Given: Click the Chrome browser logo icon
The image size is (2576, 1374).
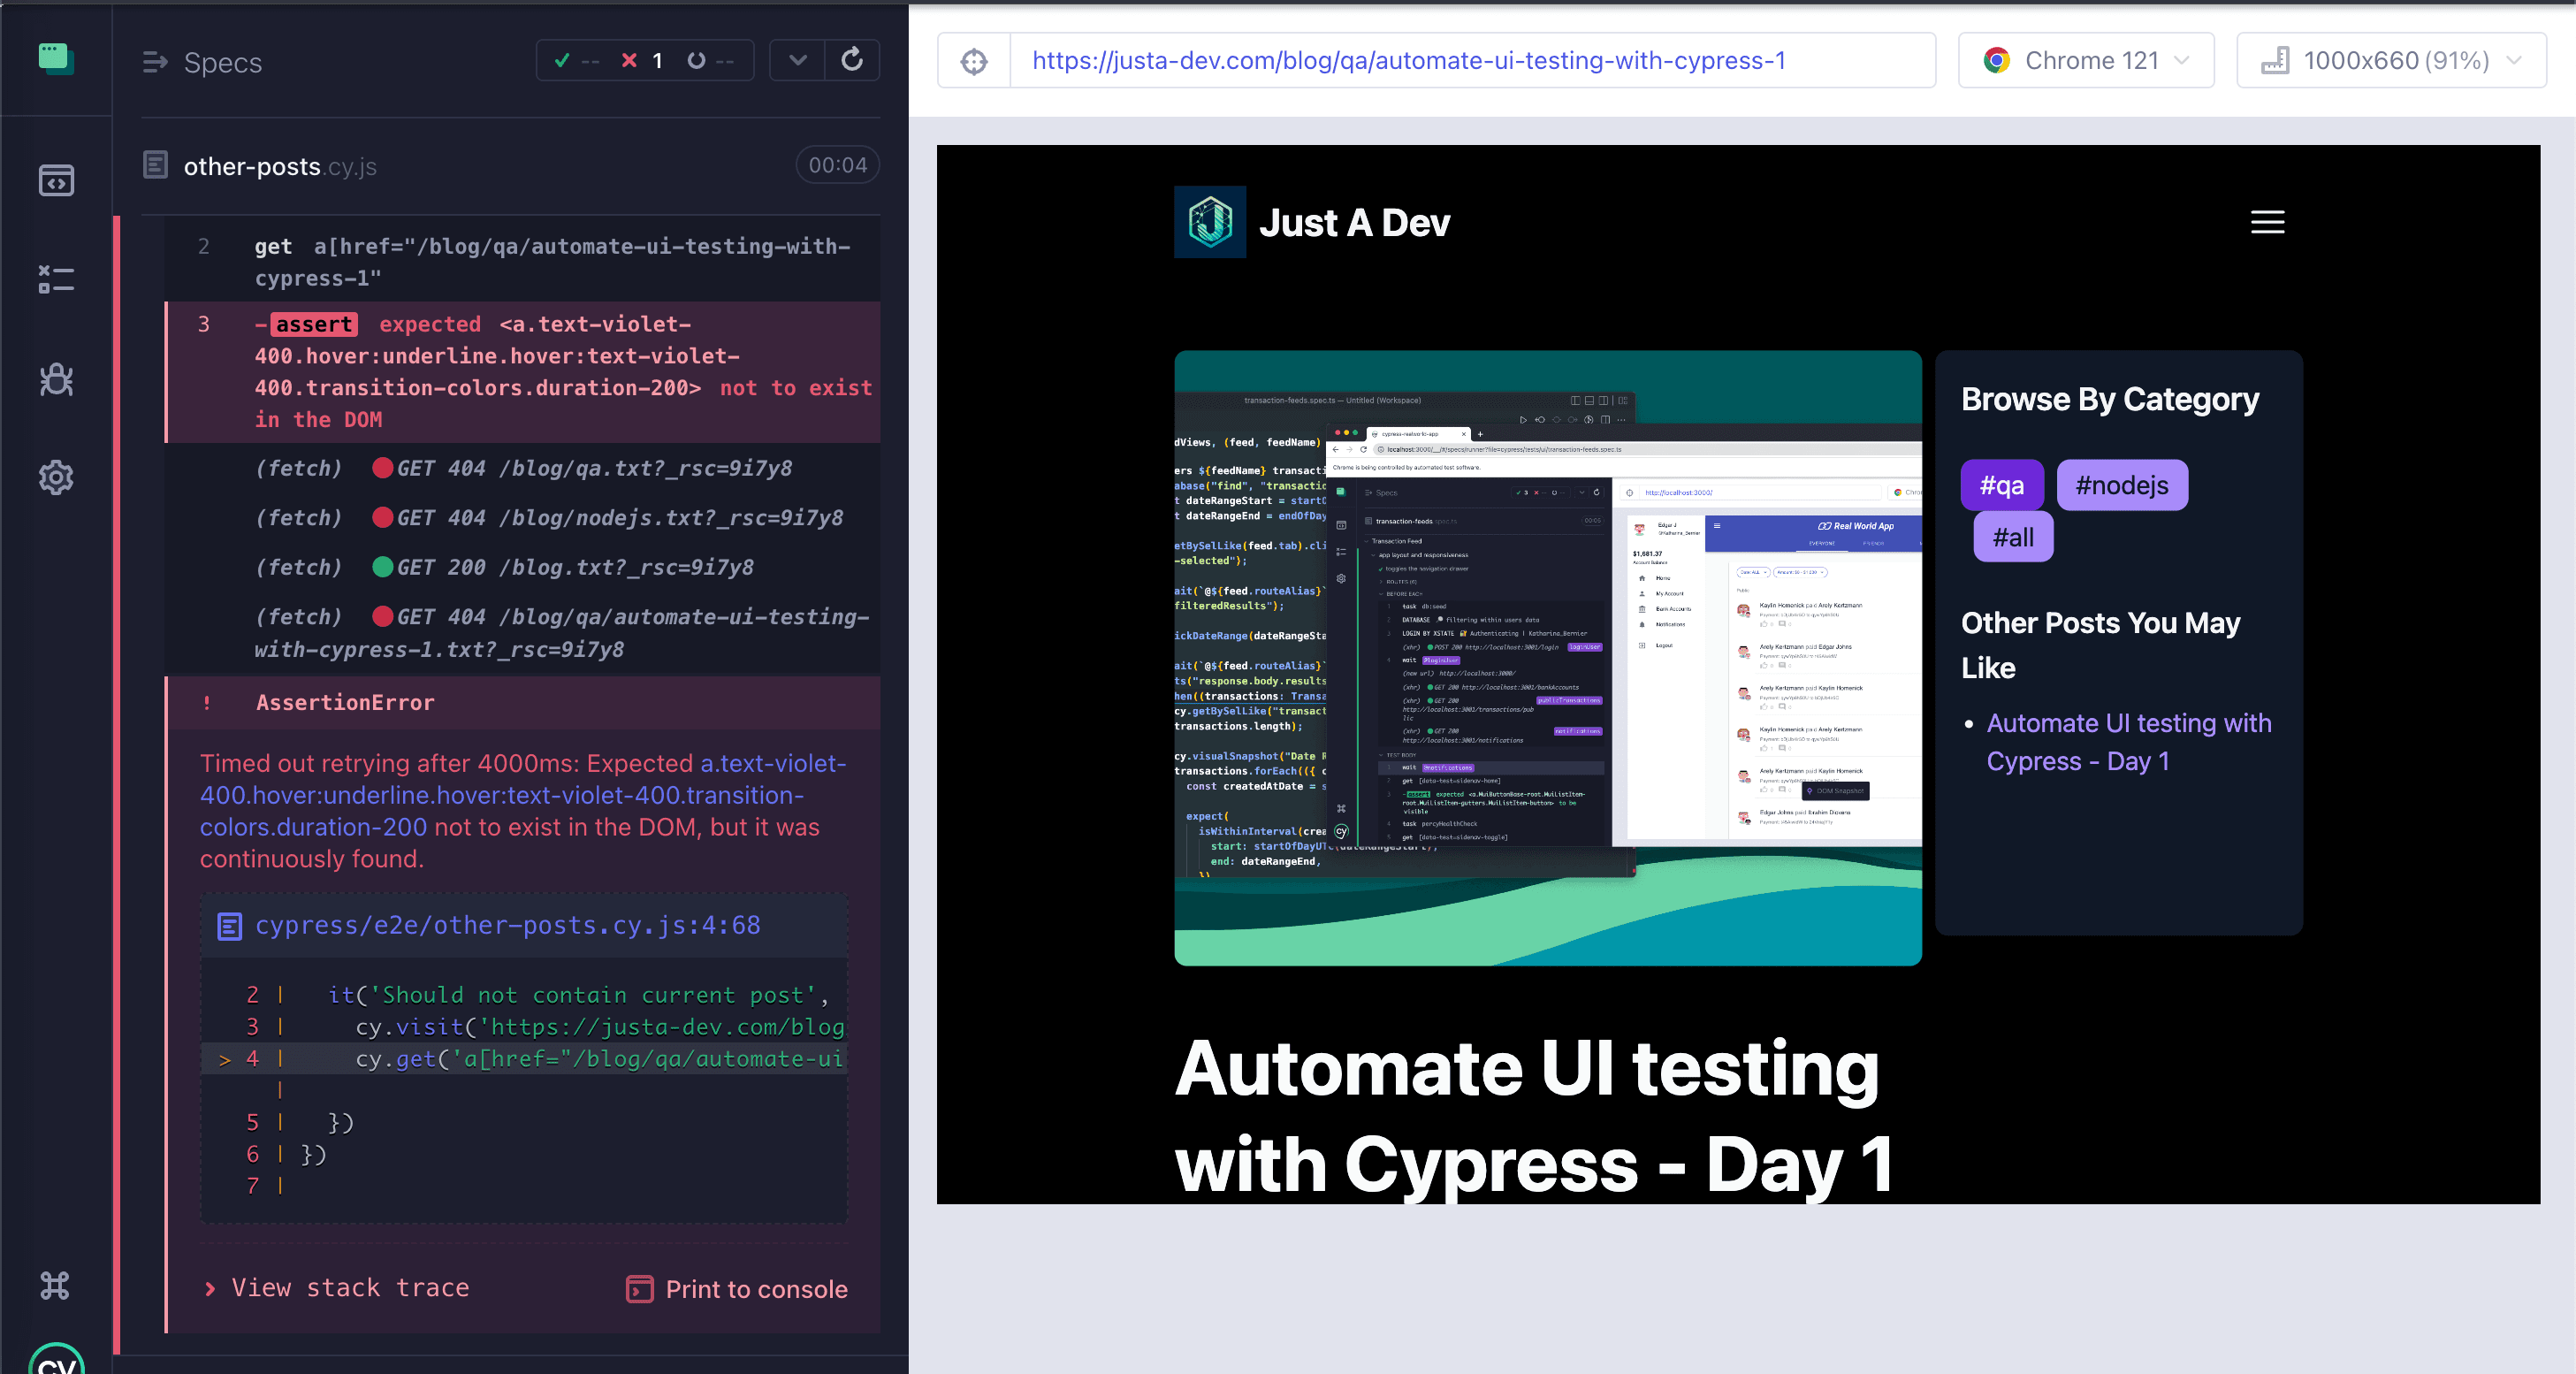Looking at the screenshot, I should coord(1997,61).
